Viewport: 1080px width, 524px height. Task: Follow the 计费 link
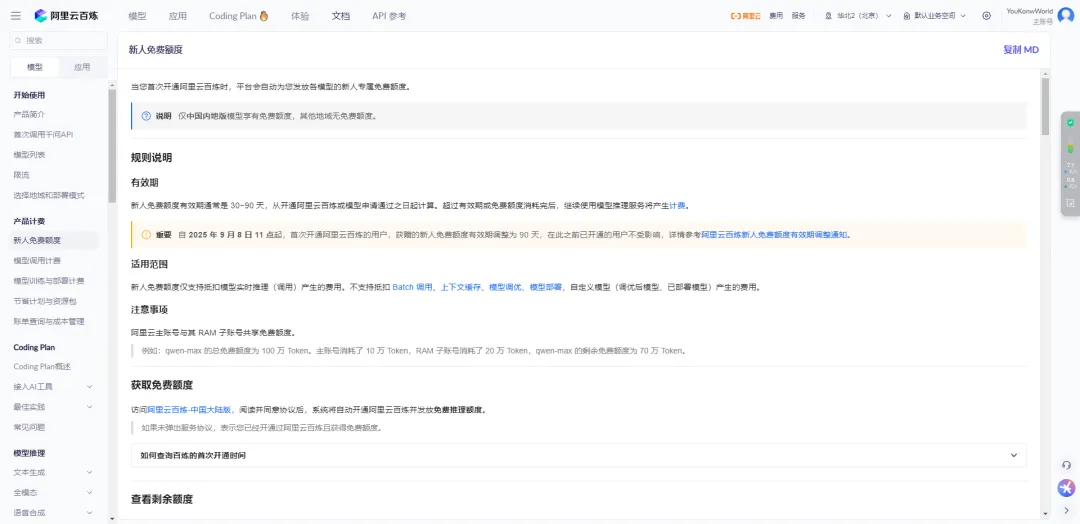tap(678, 205)
